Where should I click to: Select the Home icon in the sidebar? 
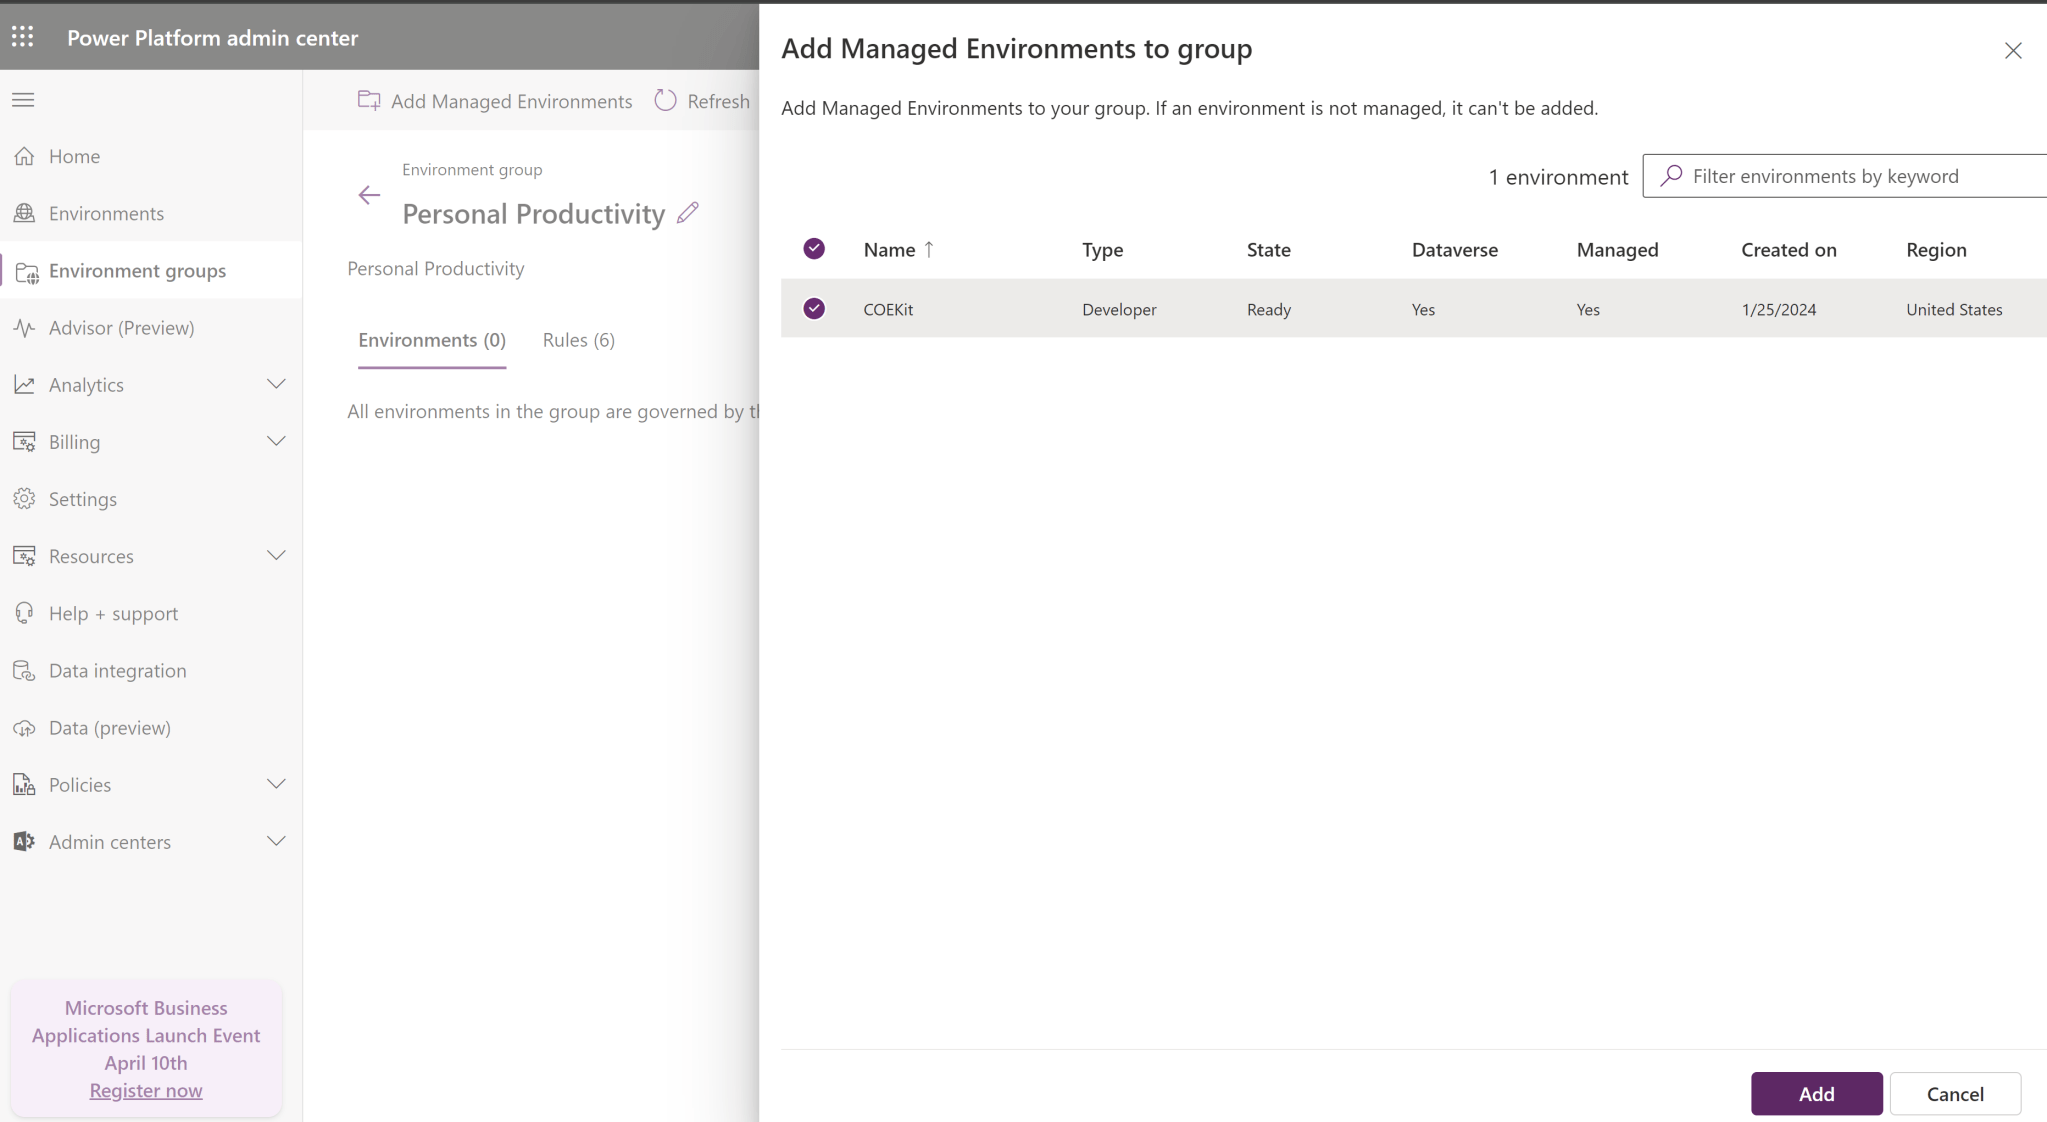pyautogui.click(x=25, y=156)
